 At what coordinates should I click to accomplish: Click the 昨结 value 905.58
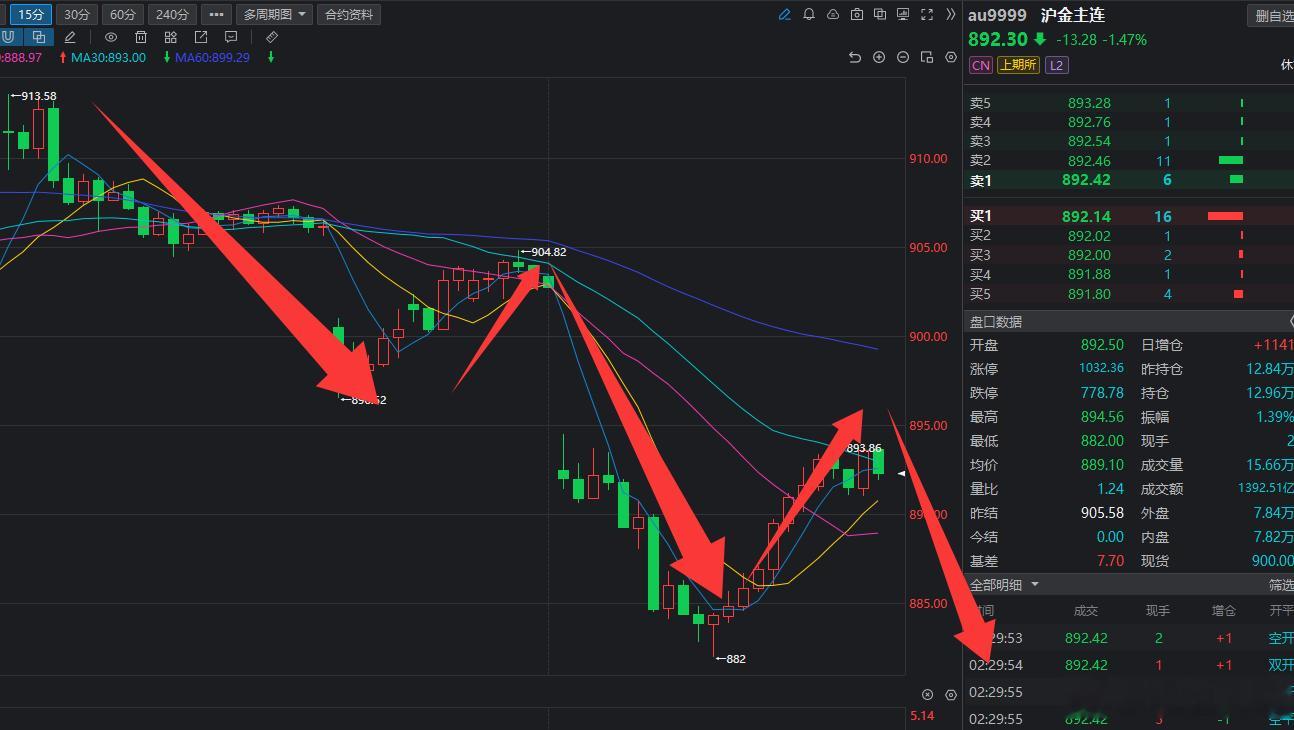pos(1102,513)
